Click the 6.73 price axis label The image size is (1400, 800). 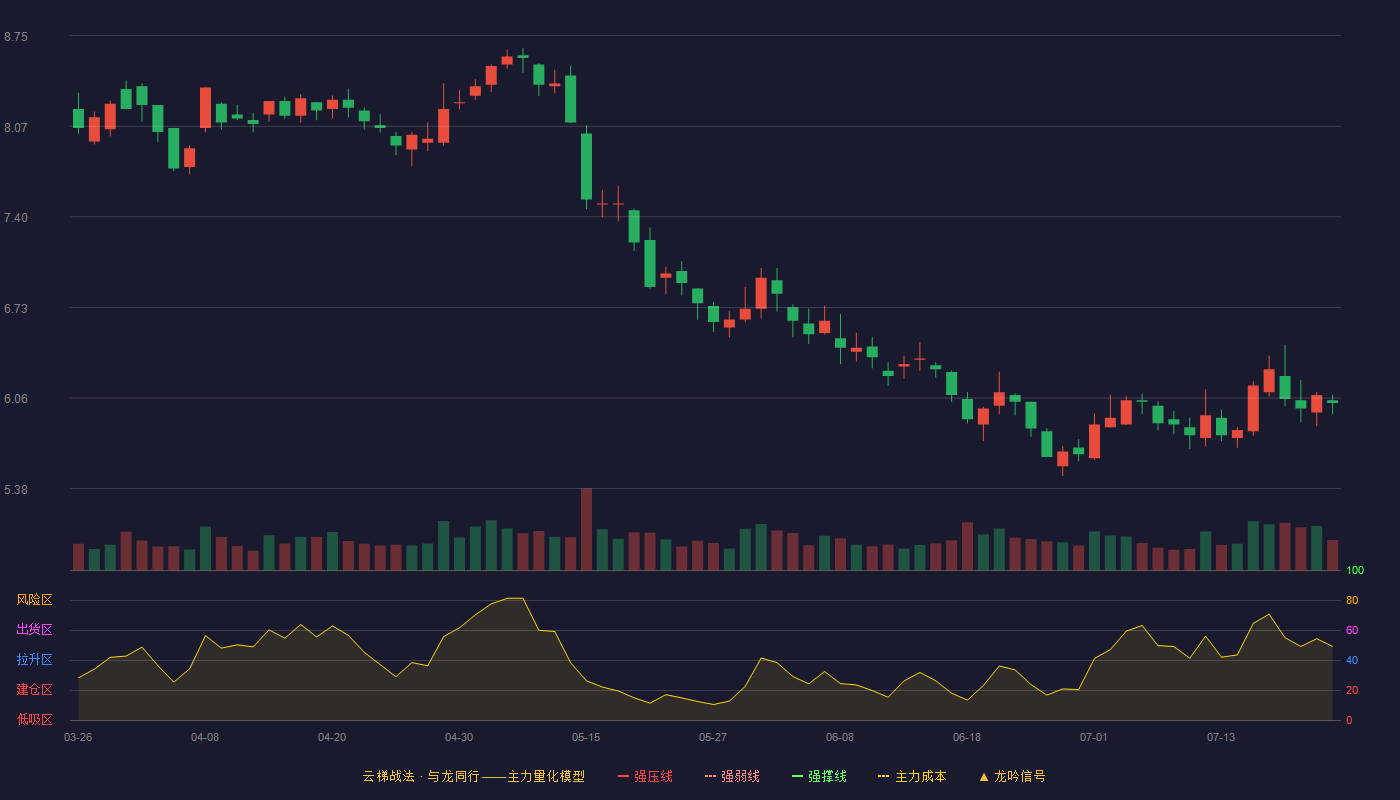click(16, 308)
